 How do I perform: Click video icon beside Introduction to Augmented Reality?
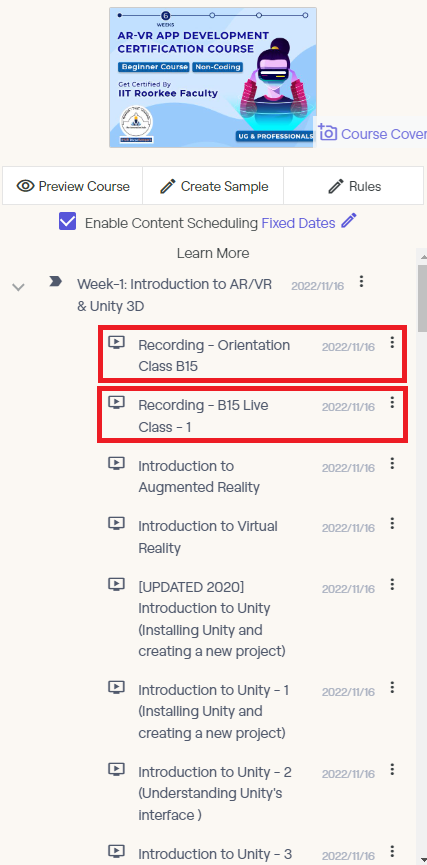[x=116, y=463]
